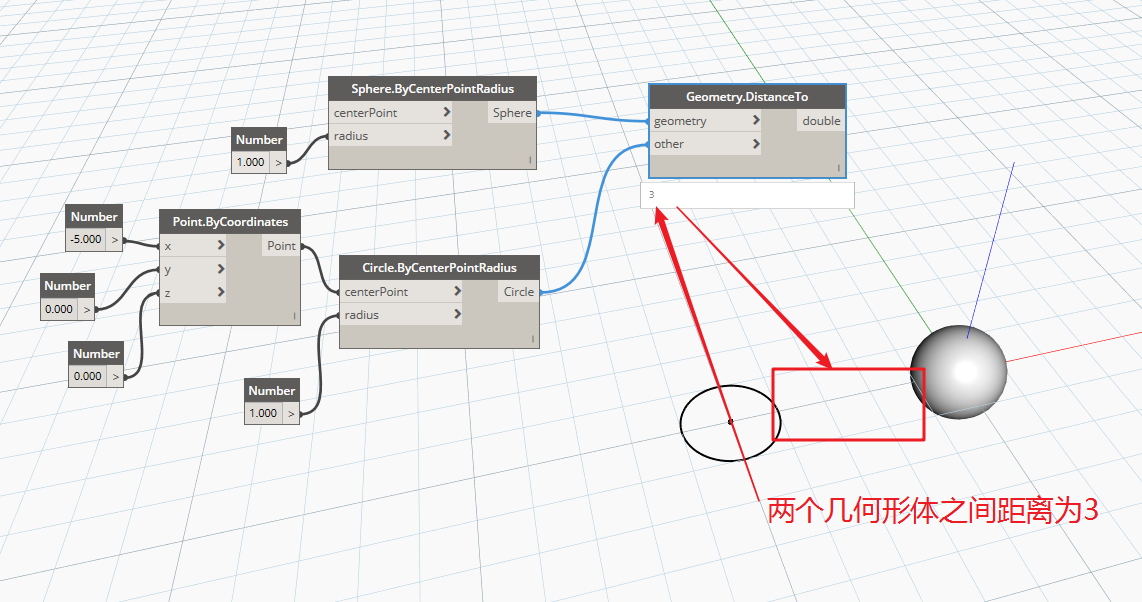Click the double output port

[x=821, y=121]
